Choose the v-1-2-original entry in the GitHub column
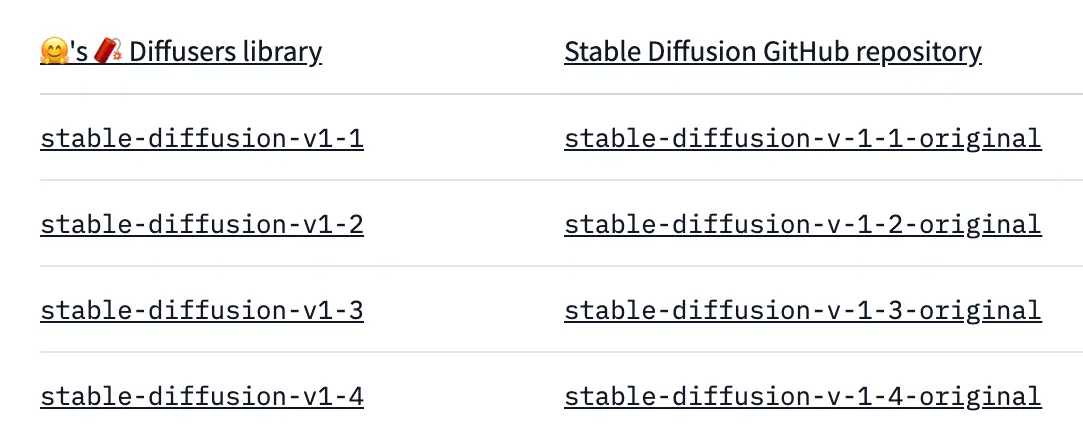The image size is (1083, 448). click(x=803, y=224)
